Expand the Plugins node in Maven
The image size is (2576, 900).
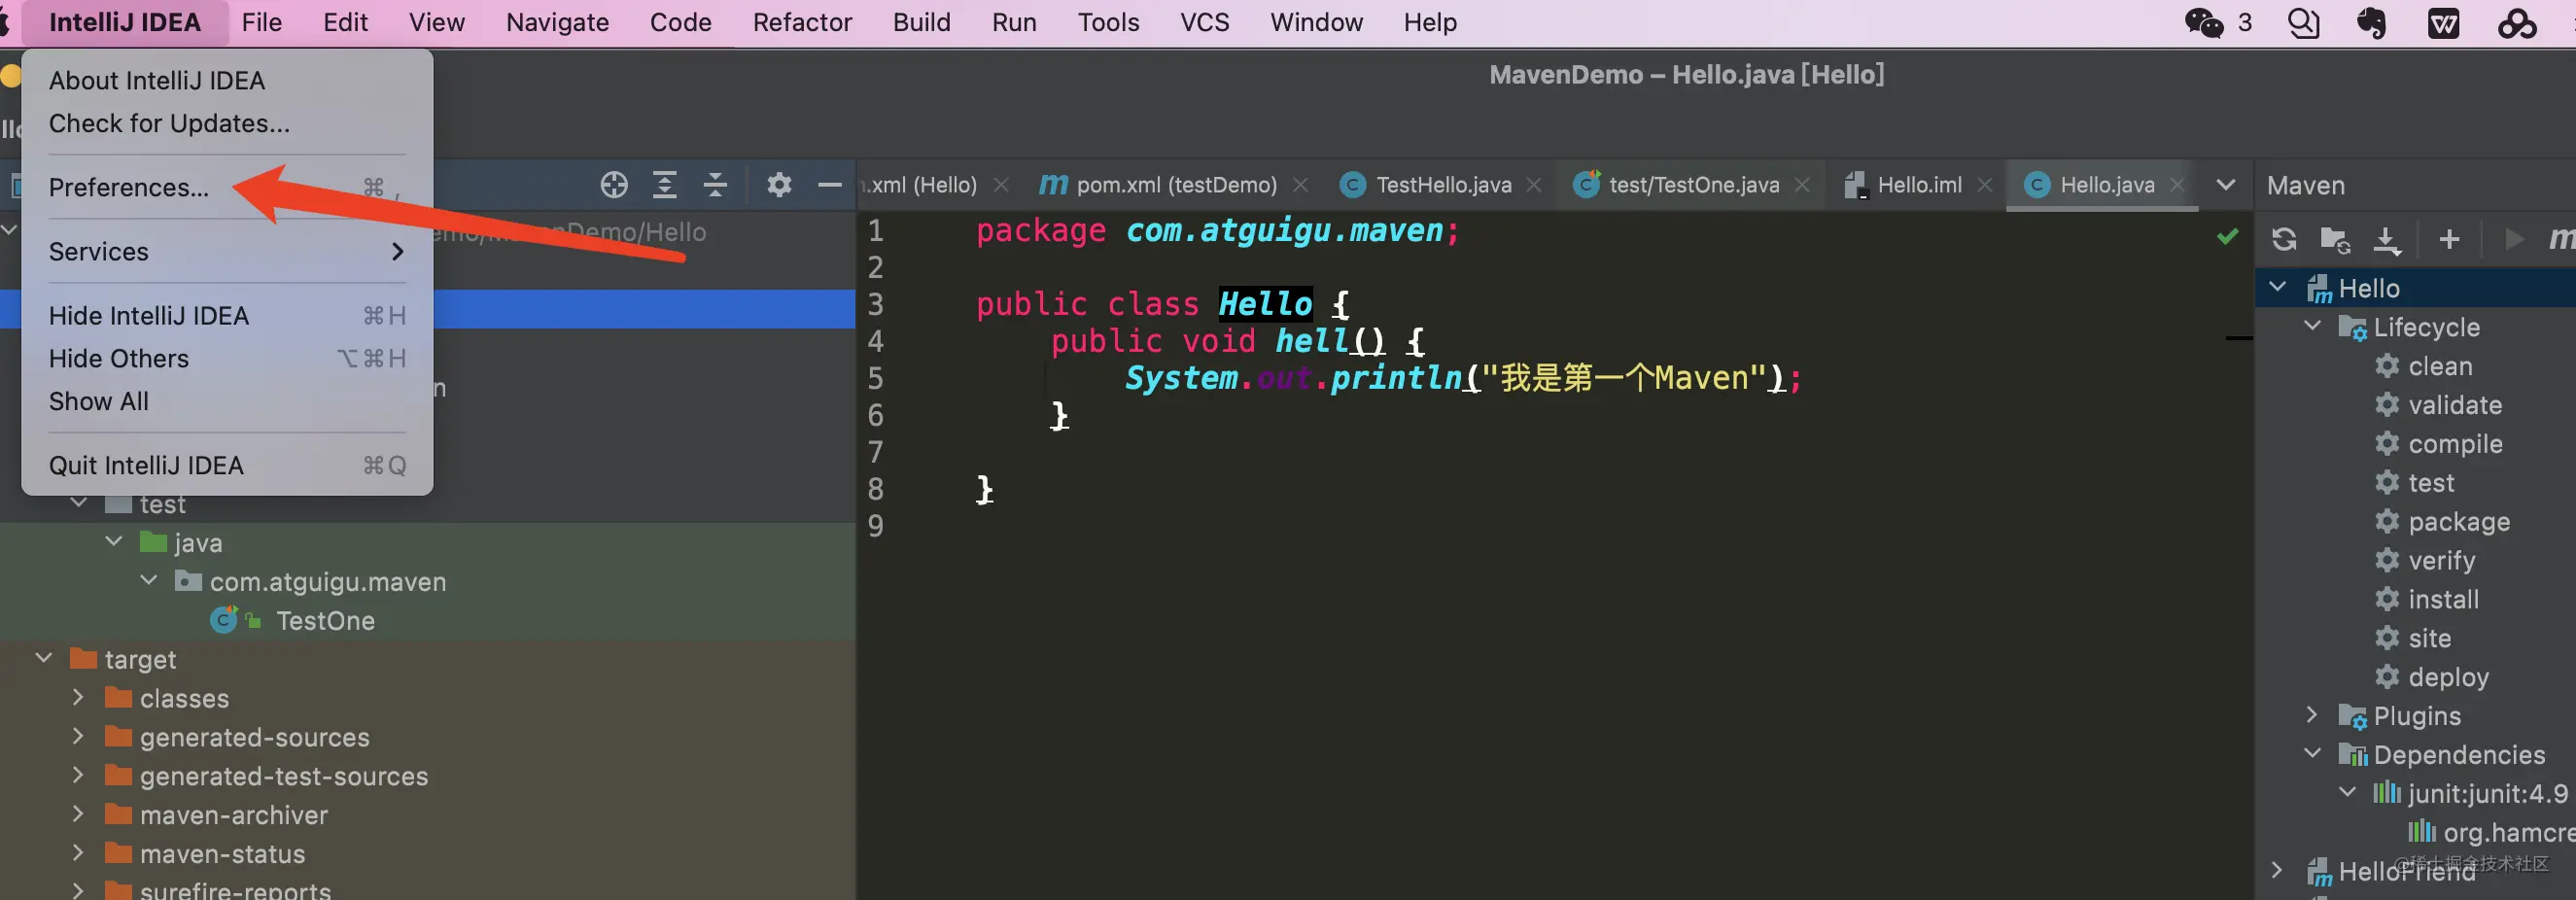click(2312, 714)
